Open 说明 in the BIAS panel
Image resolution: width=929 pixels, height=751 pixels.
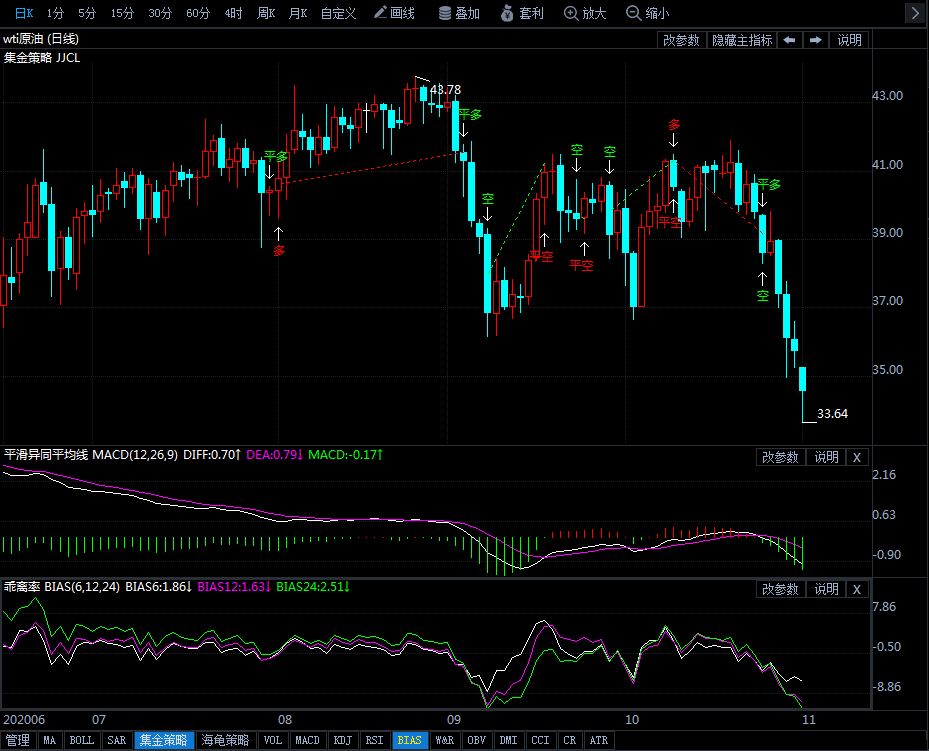coord(826,589)
